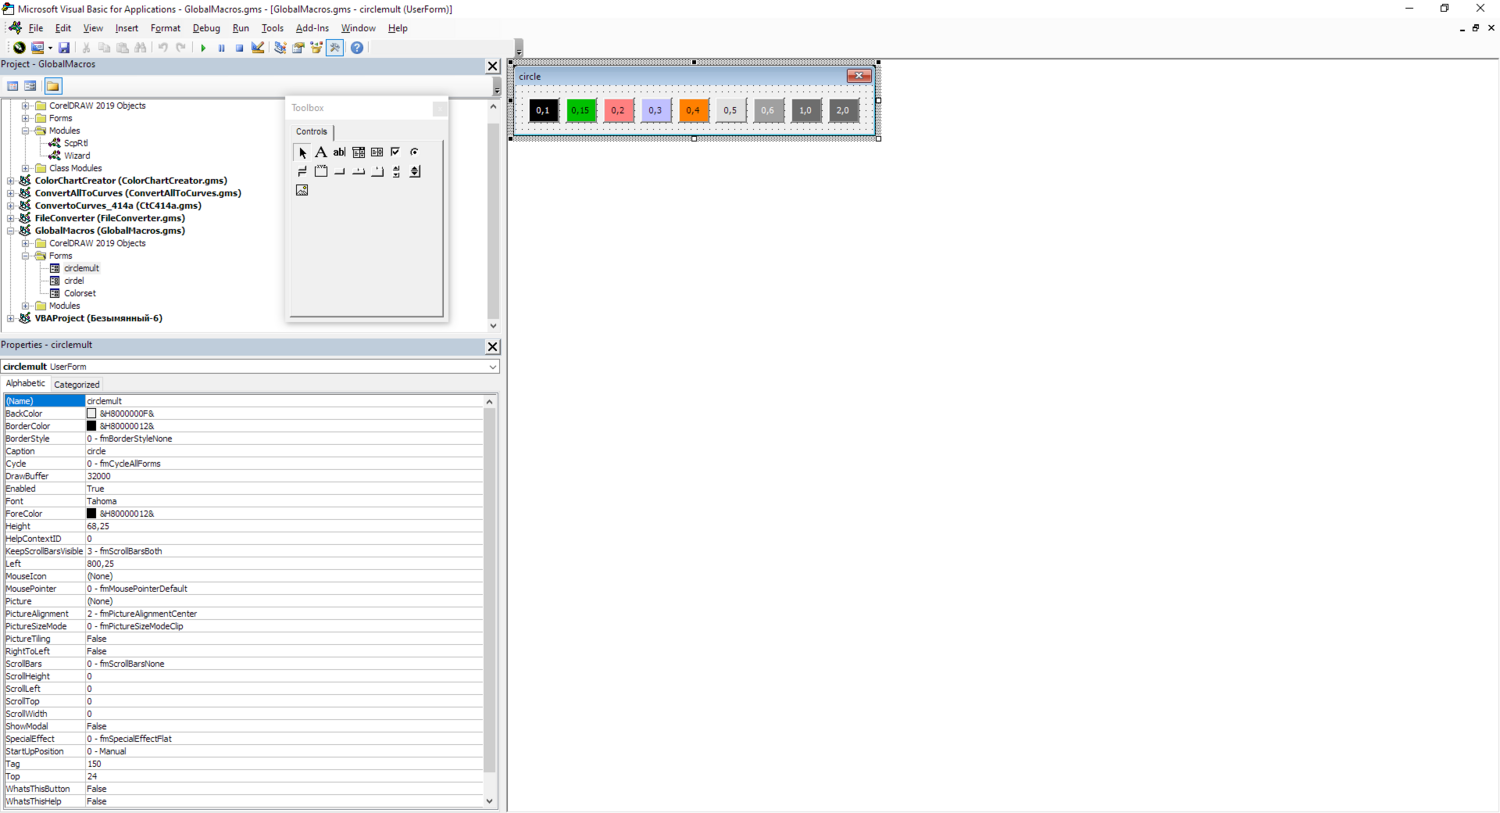Collapse the GlobalMacros project node
This screenshot has width=1500, height=813.
11,231
